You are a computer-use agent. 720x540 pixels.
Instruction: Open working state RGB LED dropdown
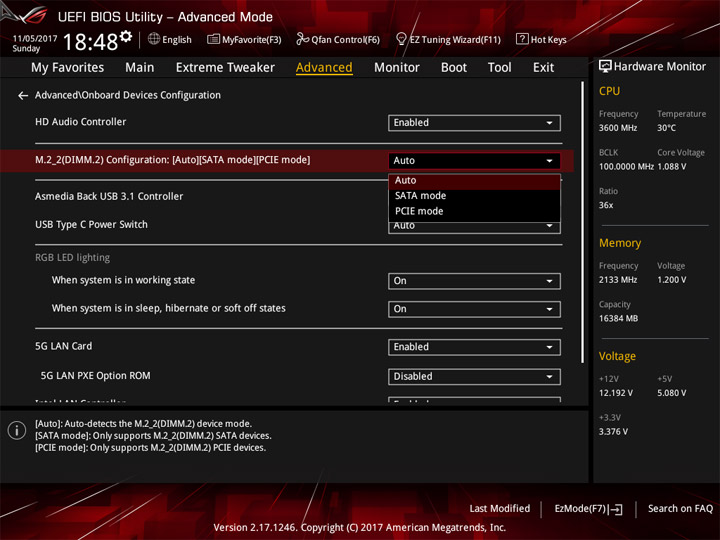(474, 281)
